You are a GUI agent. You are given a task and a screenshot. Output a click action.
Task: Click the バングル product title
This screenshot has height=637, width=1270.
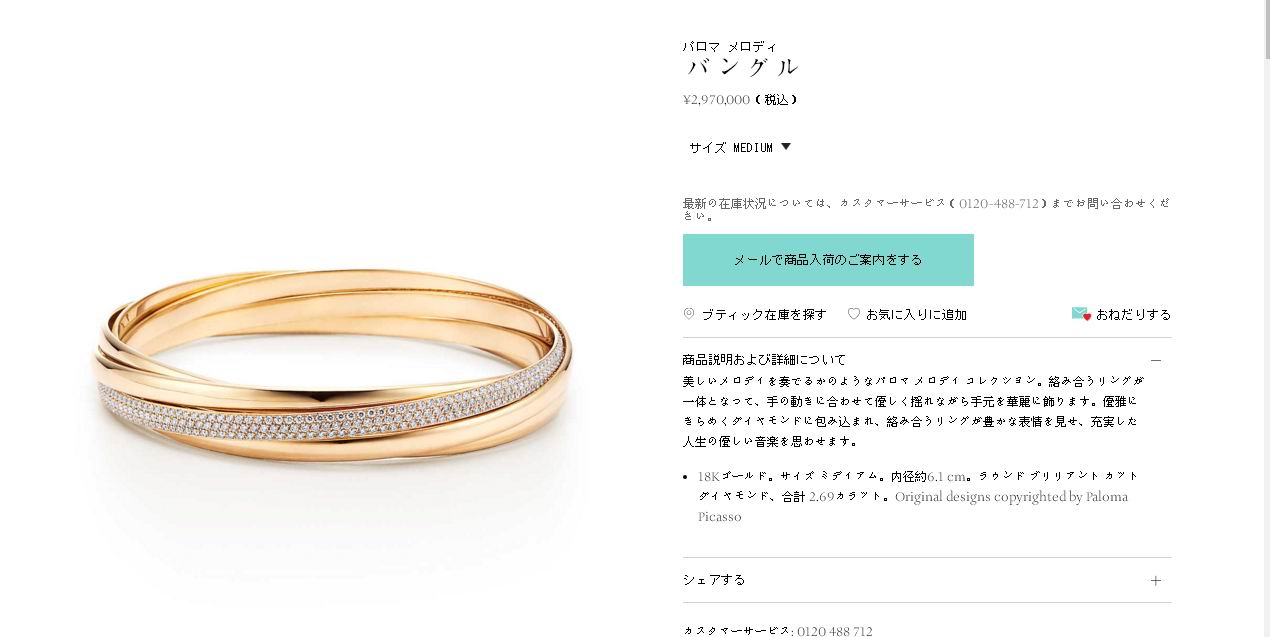(743, 67)
